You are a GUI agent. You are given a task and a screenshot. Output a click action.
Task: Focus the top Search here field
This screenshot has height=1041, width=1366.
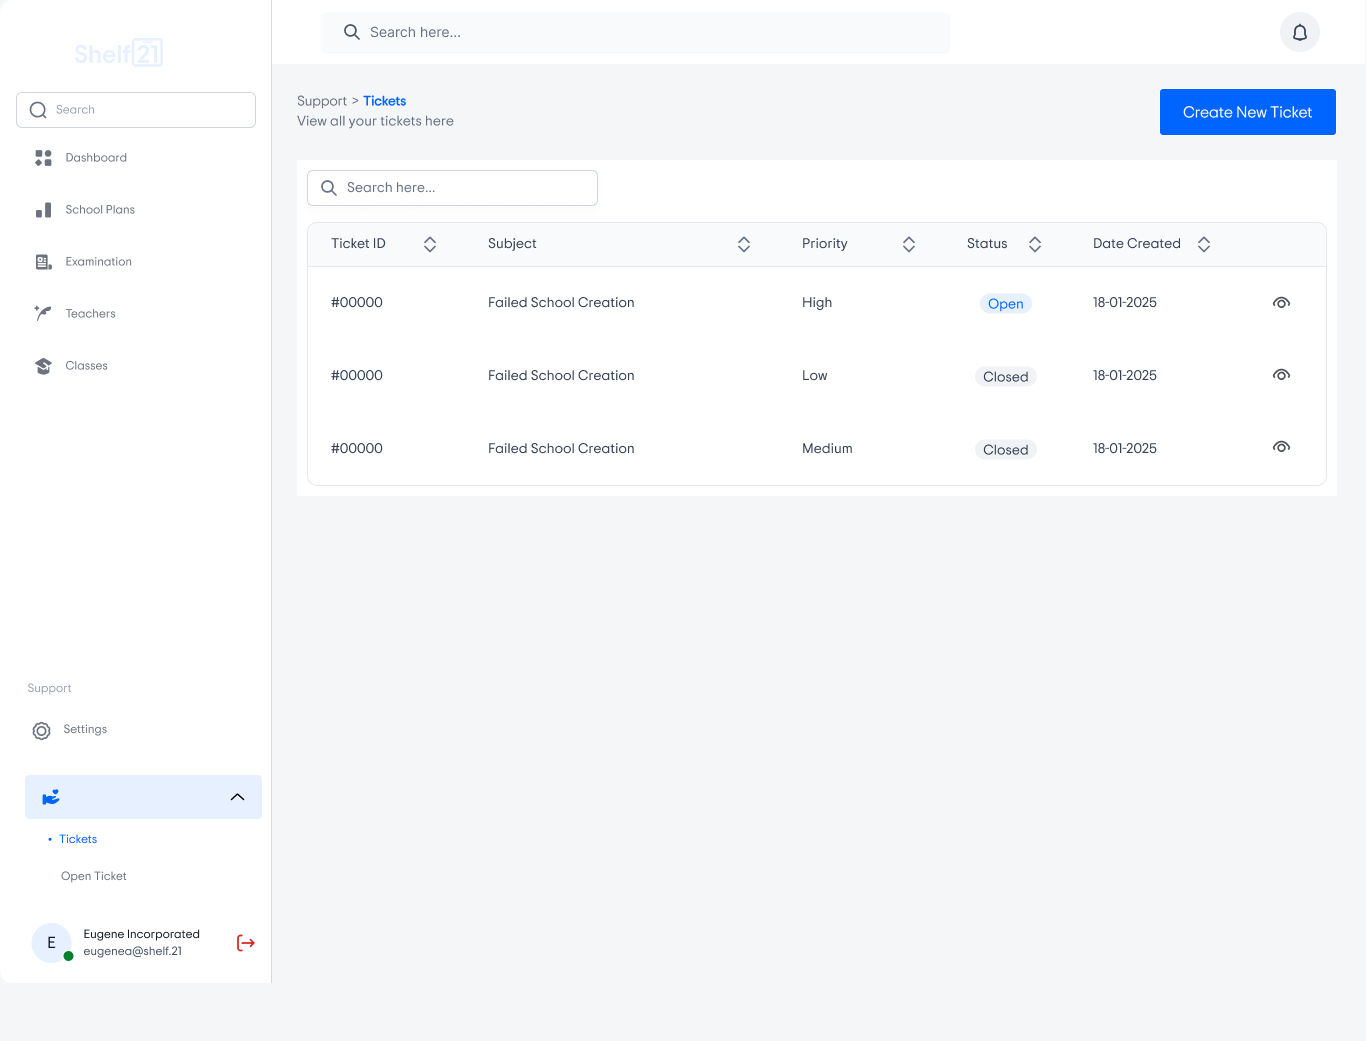[x=635, y=32]
